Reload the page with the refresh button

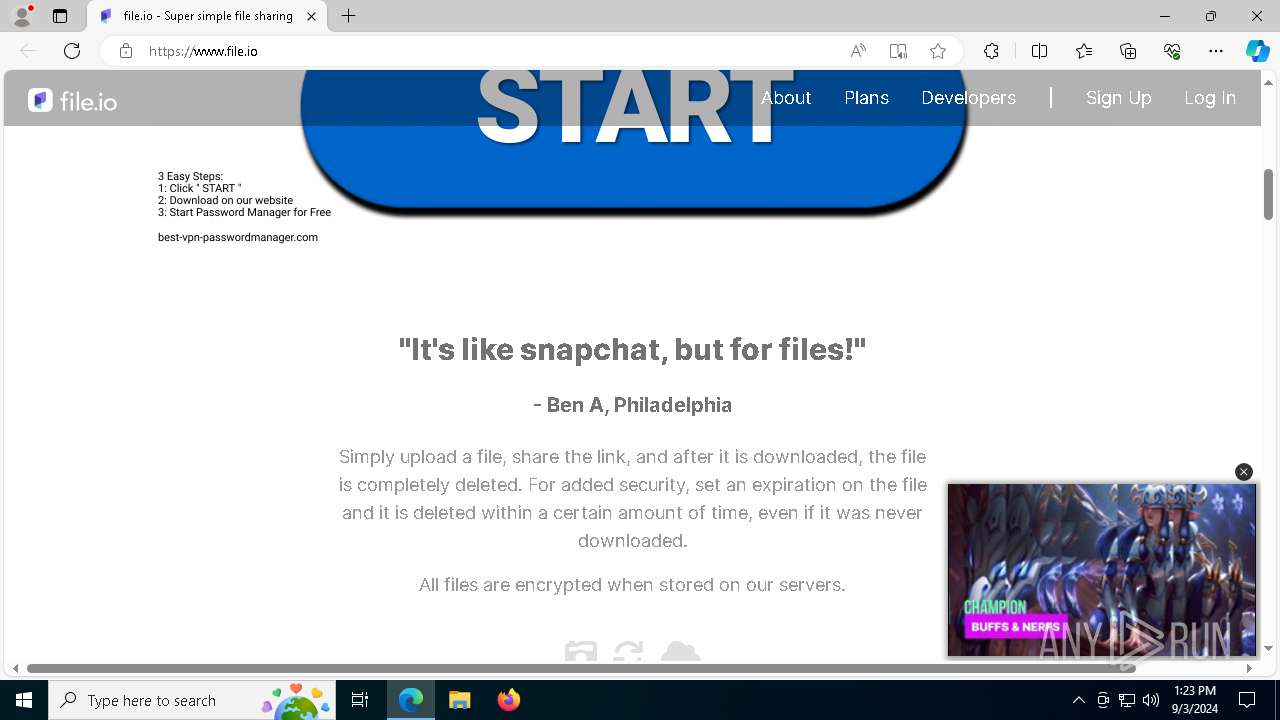tap(72, 51)
